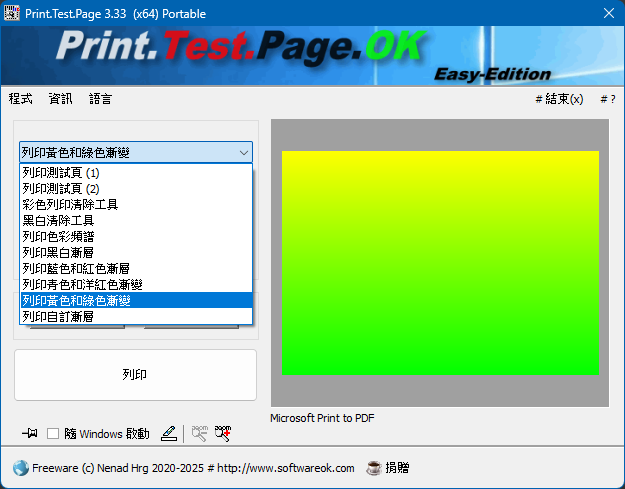Click the yellow-green gradient preview
Screen dimensions: 625x489
440,263
